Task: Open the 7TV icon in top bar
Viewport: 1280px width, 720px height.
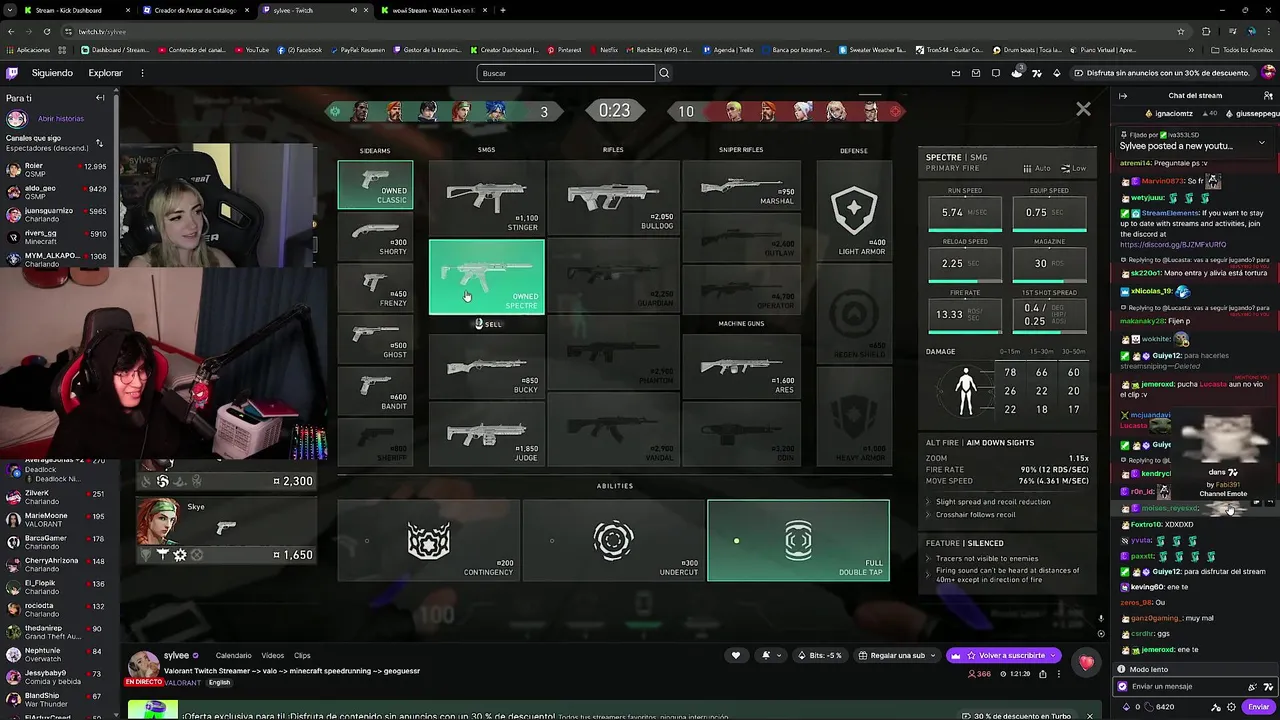Action: click(1036, 73)
